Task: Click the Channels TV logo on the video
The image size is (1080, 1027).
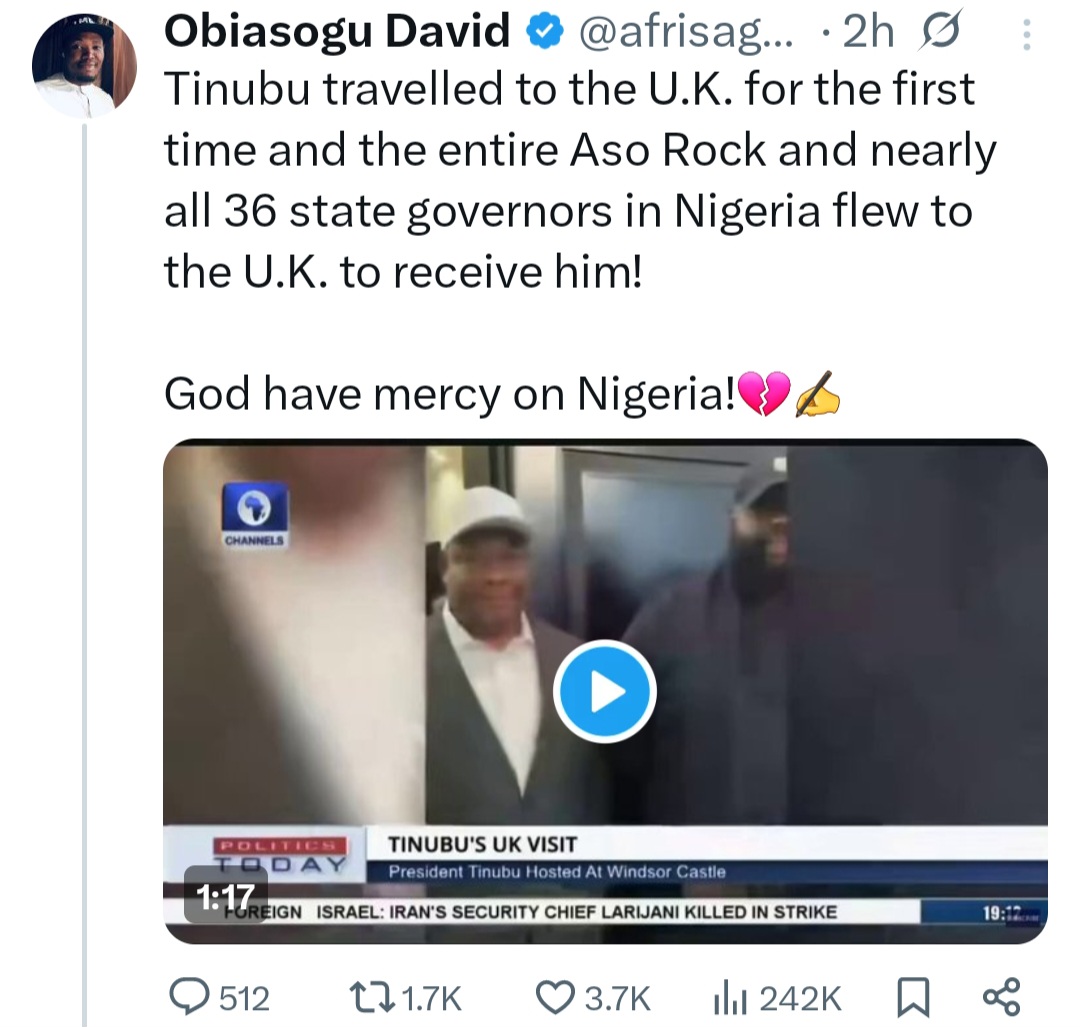Action: tap(257, 512)
